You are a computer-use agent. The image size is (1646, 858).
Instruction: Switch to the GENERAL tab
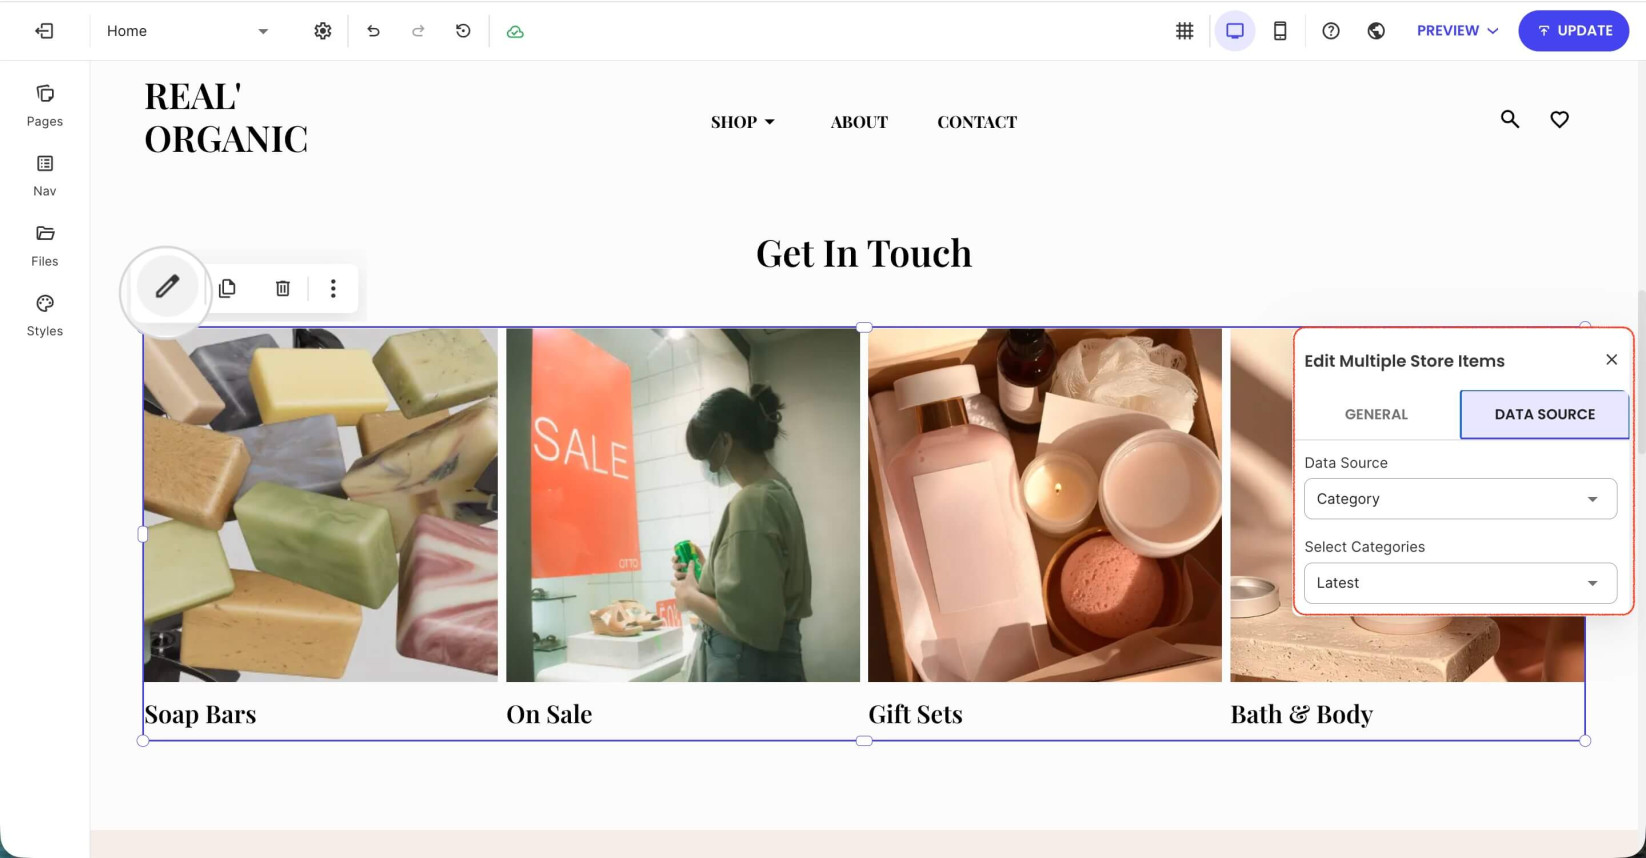(x=1376, y=414)
